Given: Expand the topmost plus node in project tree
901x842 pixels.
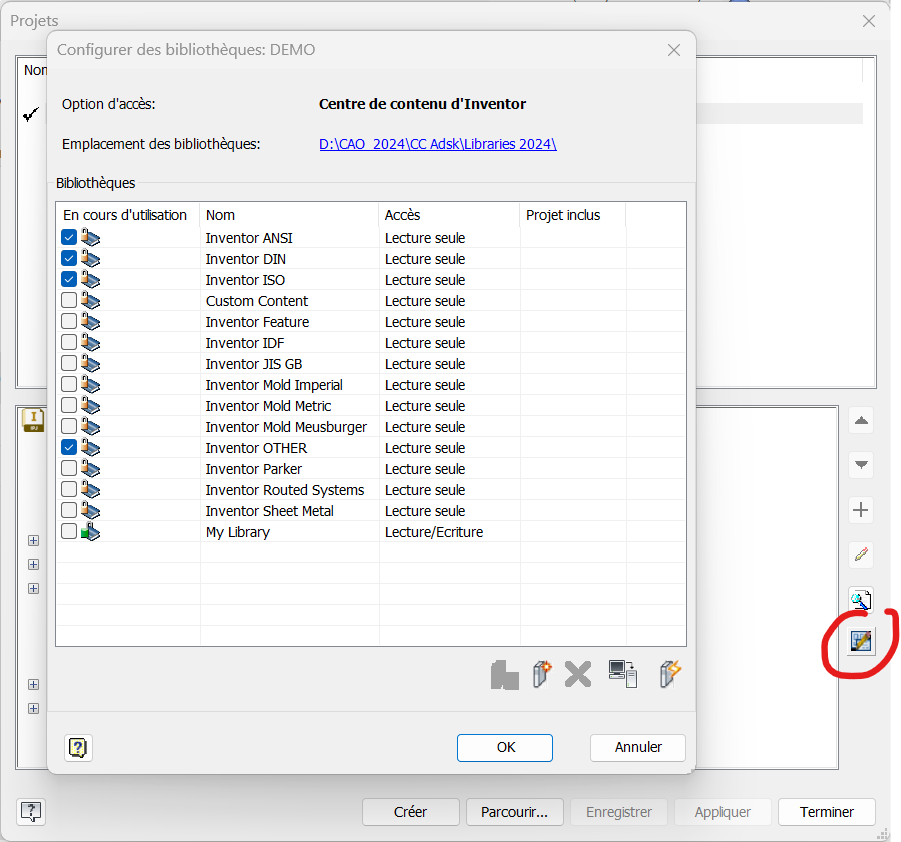Looking at the screenshot, I should click(x=33, y=541).
